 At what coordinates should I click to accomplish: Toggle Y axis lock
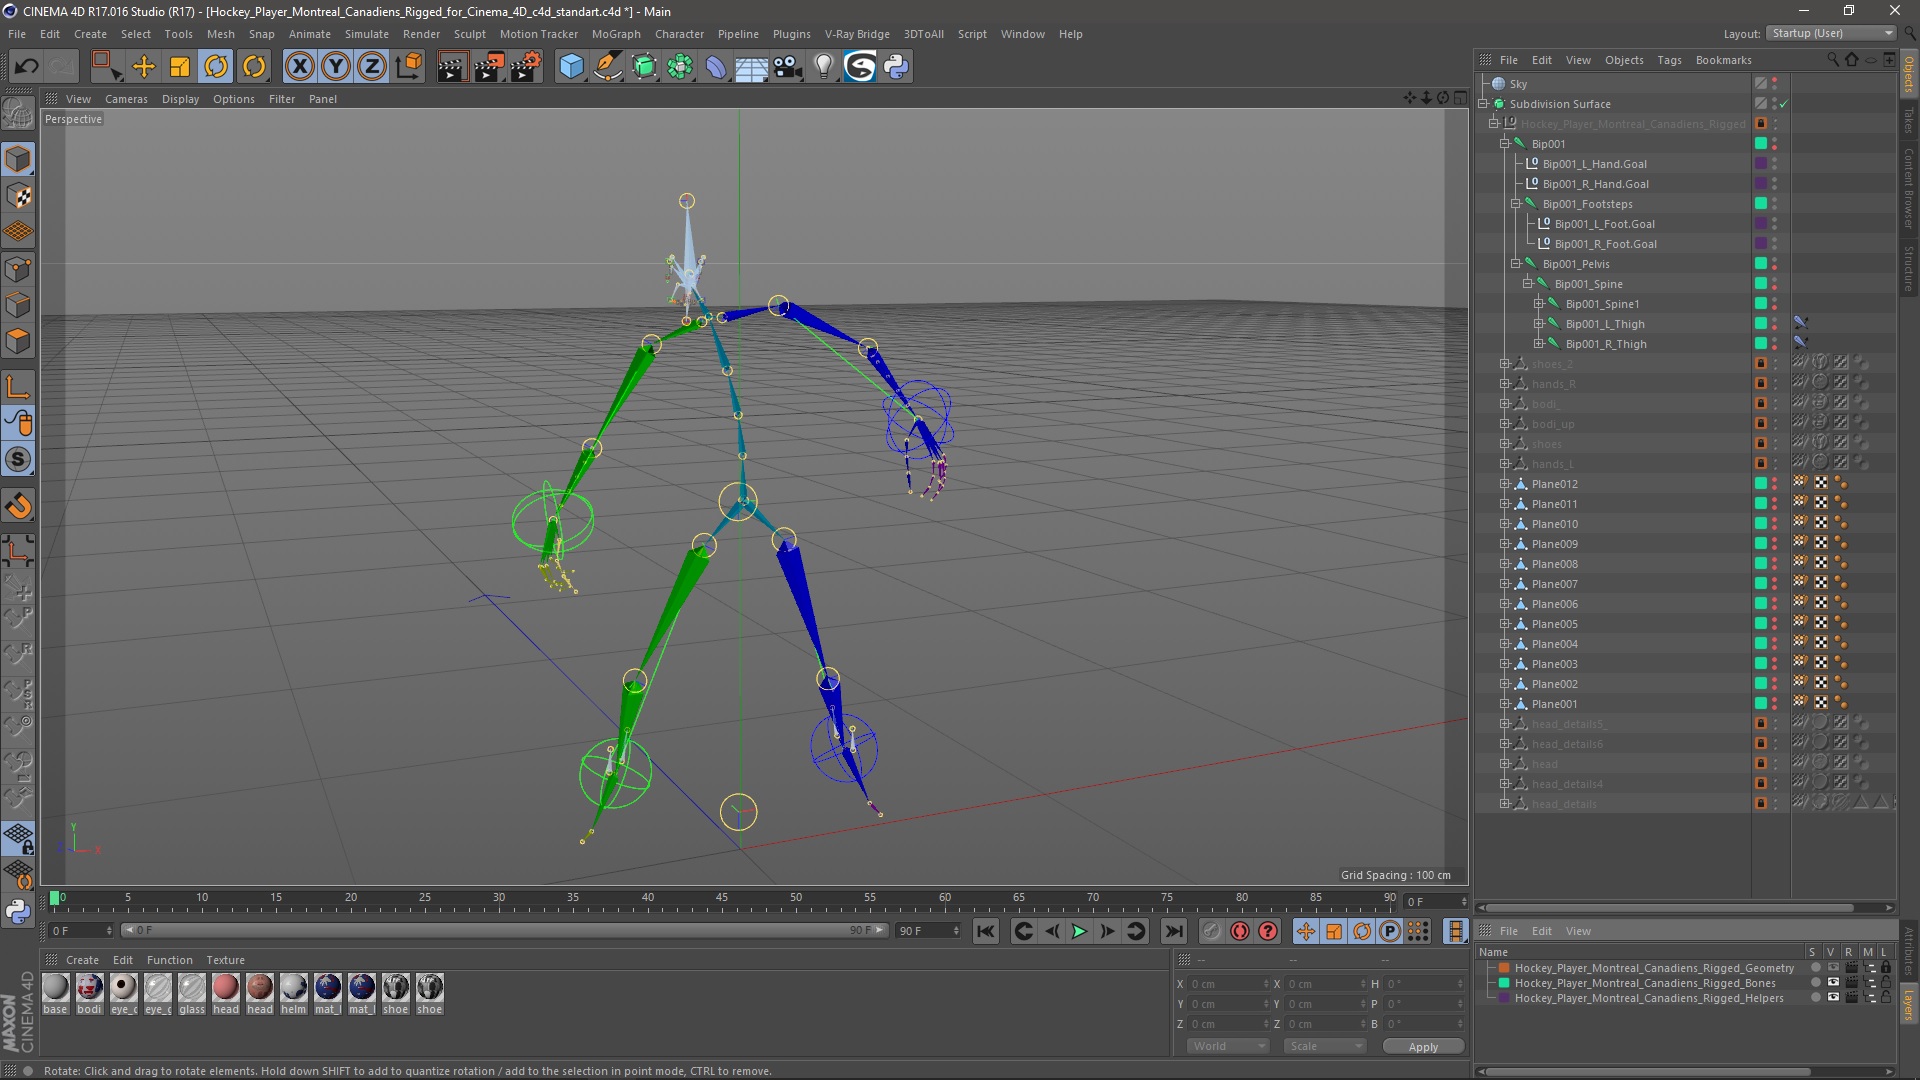(x=335, y=67)
